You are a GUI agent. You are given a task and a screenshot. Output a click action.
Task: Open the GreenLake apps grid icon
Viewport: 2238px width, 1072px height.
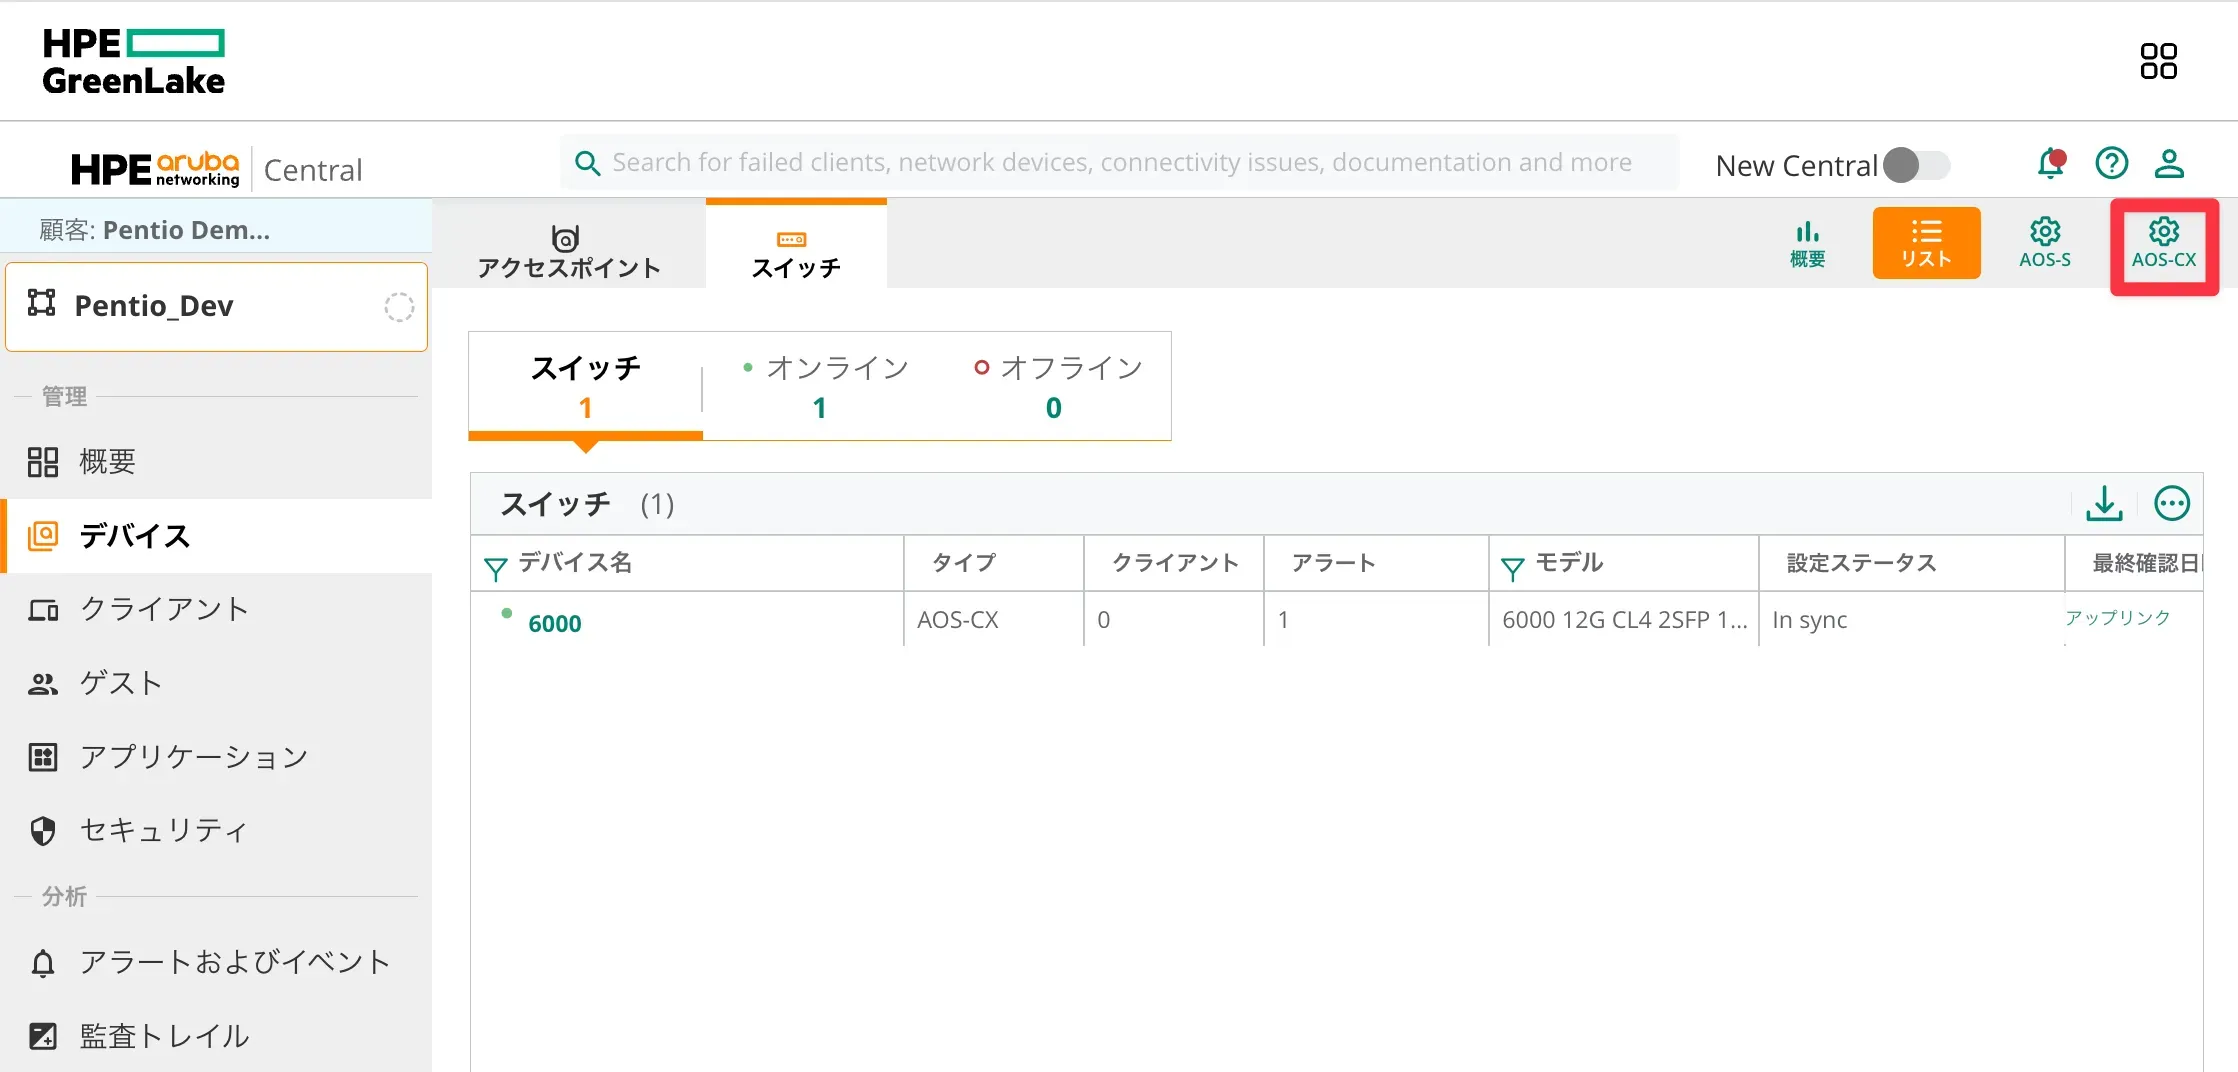coord(2158,61)
